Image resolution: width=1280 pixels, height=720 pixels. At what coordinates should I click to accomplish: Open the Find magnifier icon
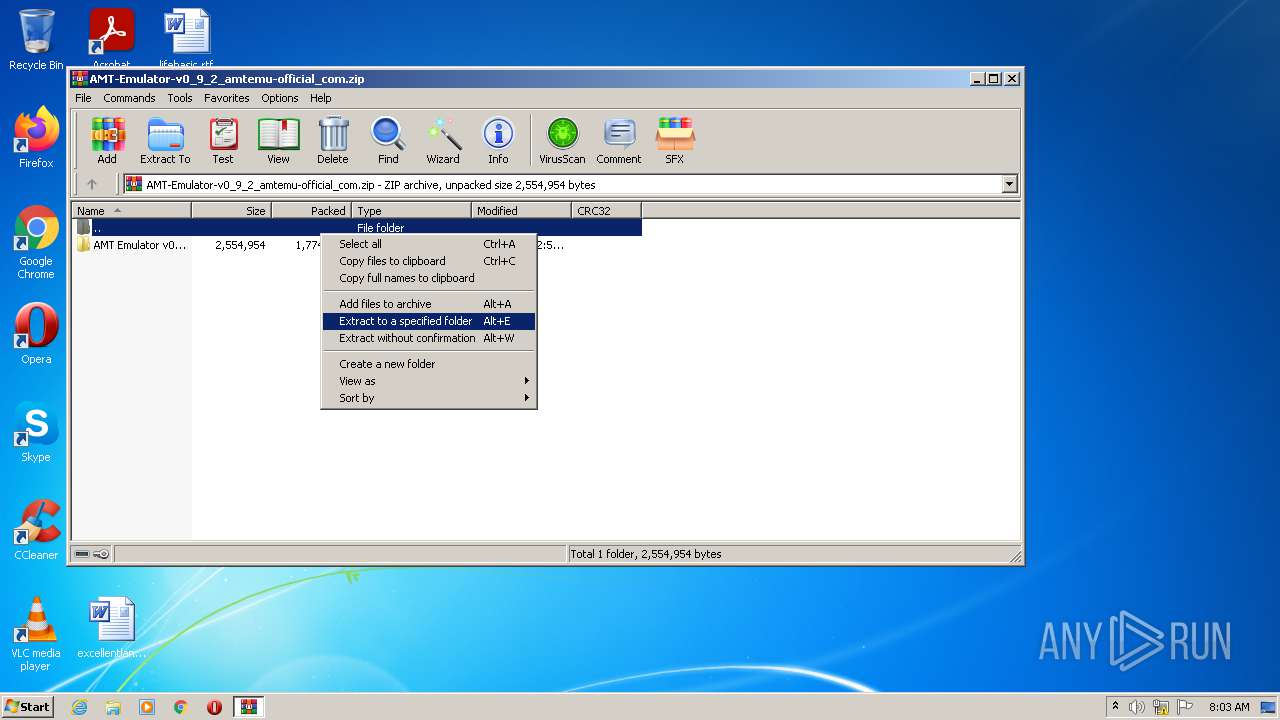click(x=388, y=140)
